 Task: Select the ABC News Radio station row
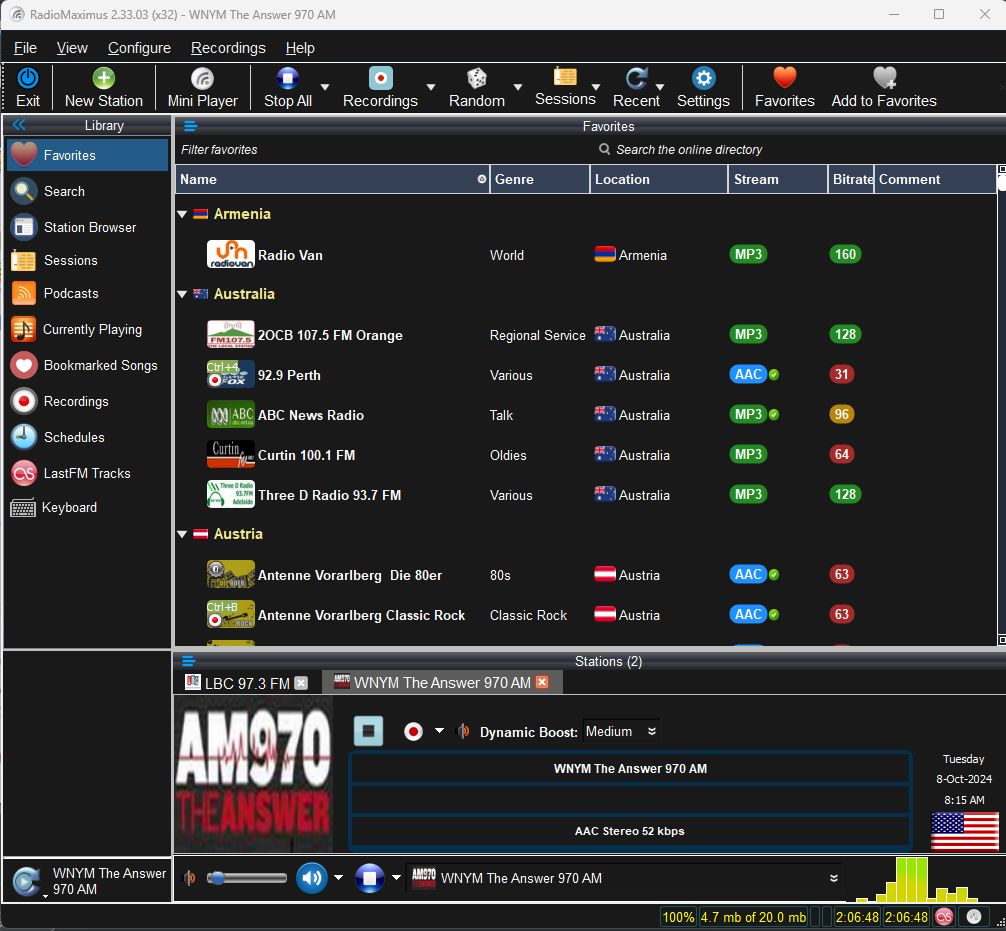click(586, 415)
